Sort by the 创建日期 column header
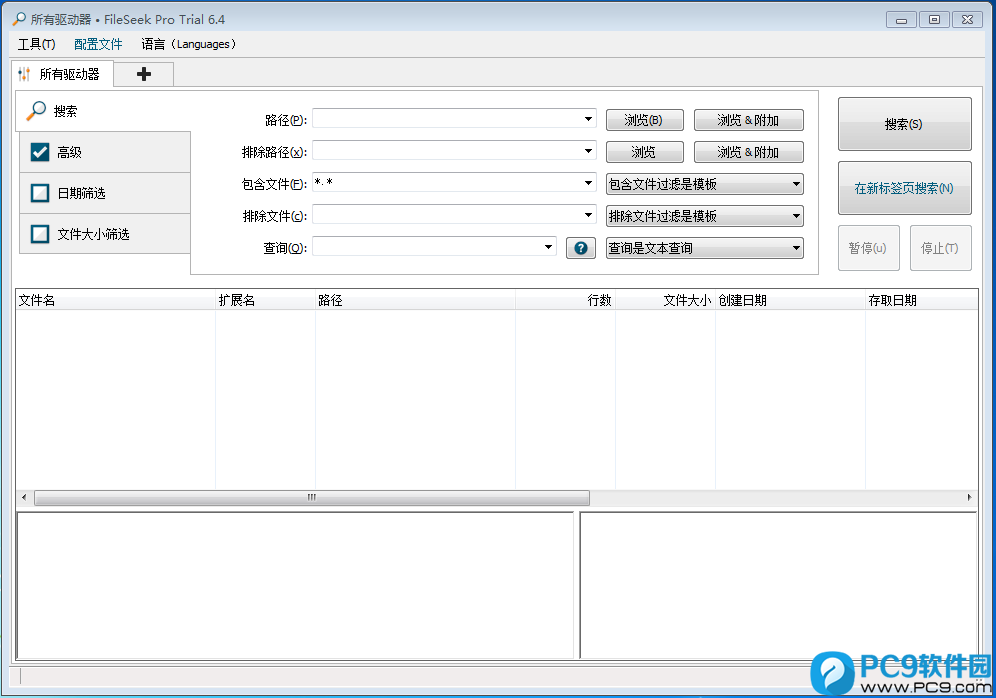The width and height of the screenshot is (996, 698). click(791, 300)
